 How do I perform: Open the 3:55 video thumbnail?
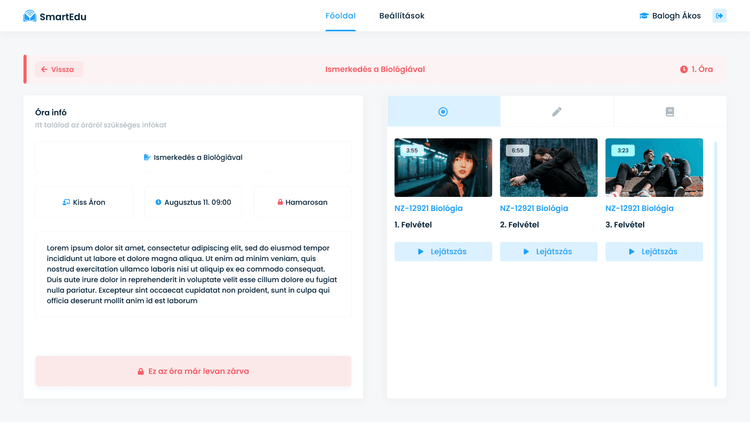click(x=443, y=167)
